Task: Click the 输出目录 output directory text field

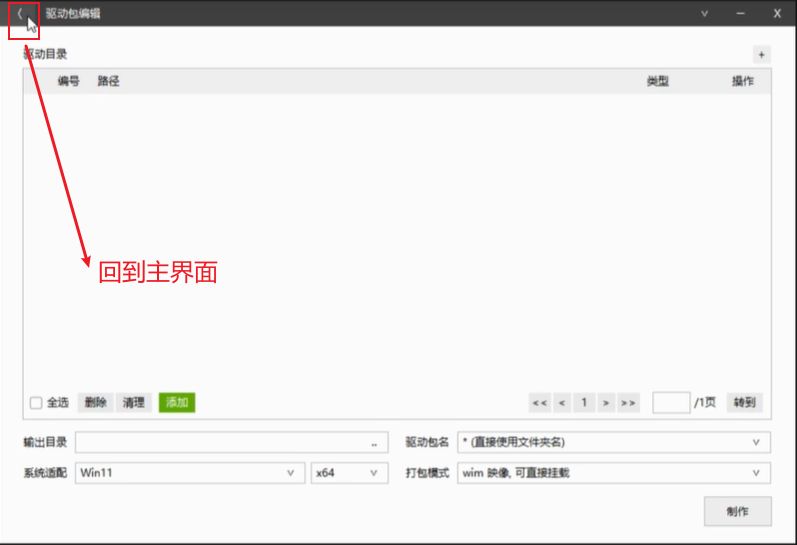Action: (x=220, y=443)
